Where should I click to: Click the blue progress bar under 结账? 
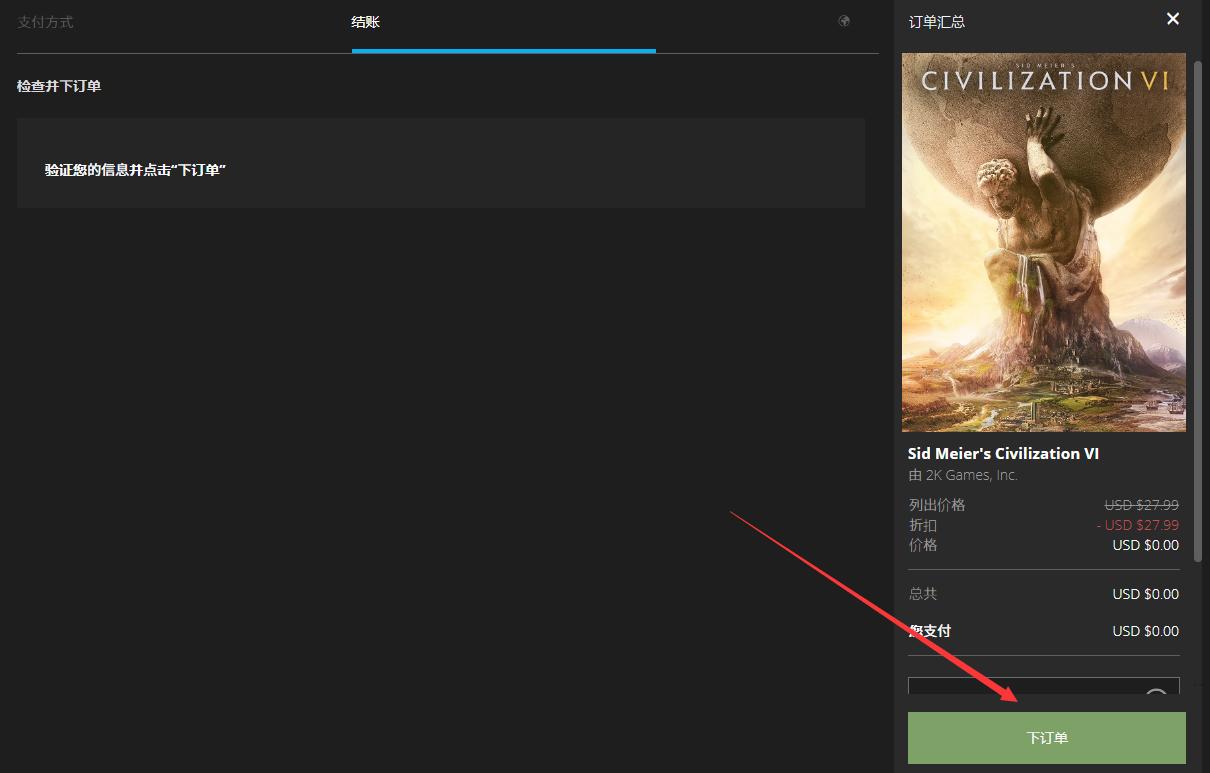(503, 50)
